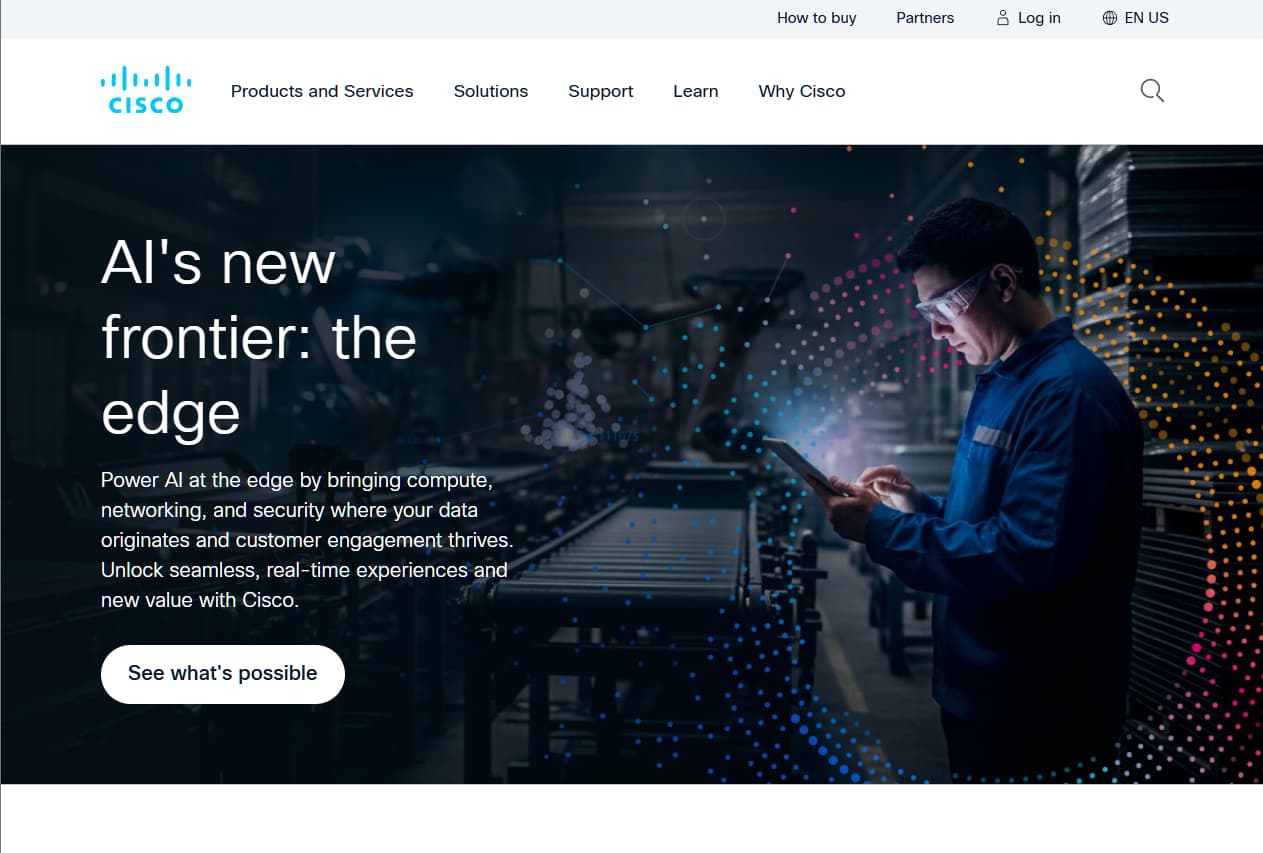Click the blank white area below banner
The image size is (1263, 853).
(x=631, y=819)
